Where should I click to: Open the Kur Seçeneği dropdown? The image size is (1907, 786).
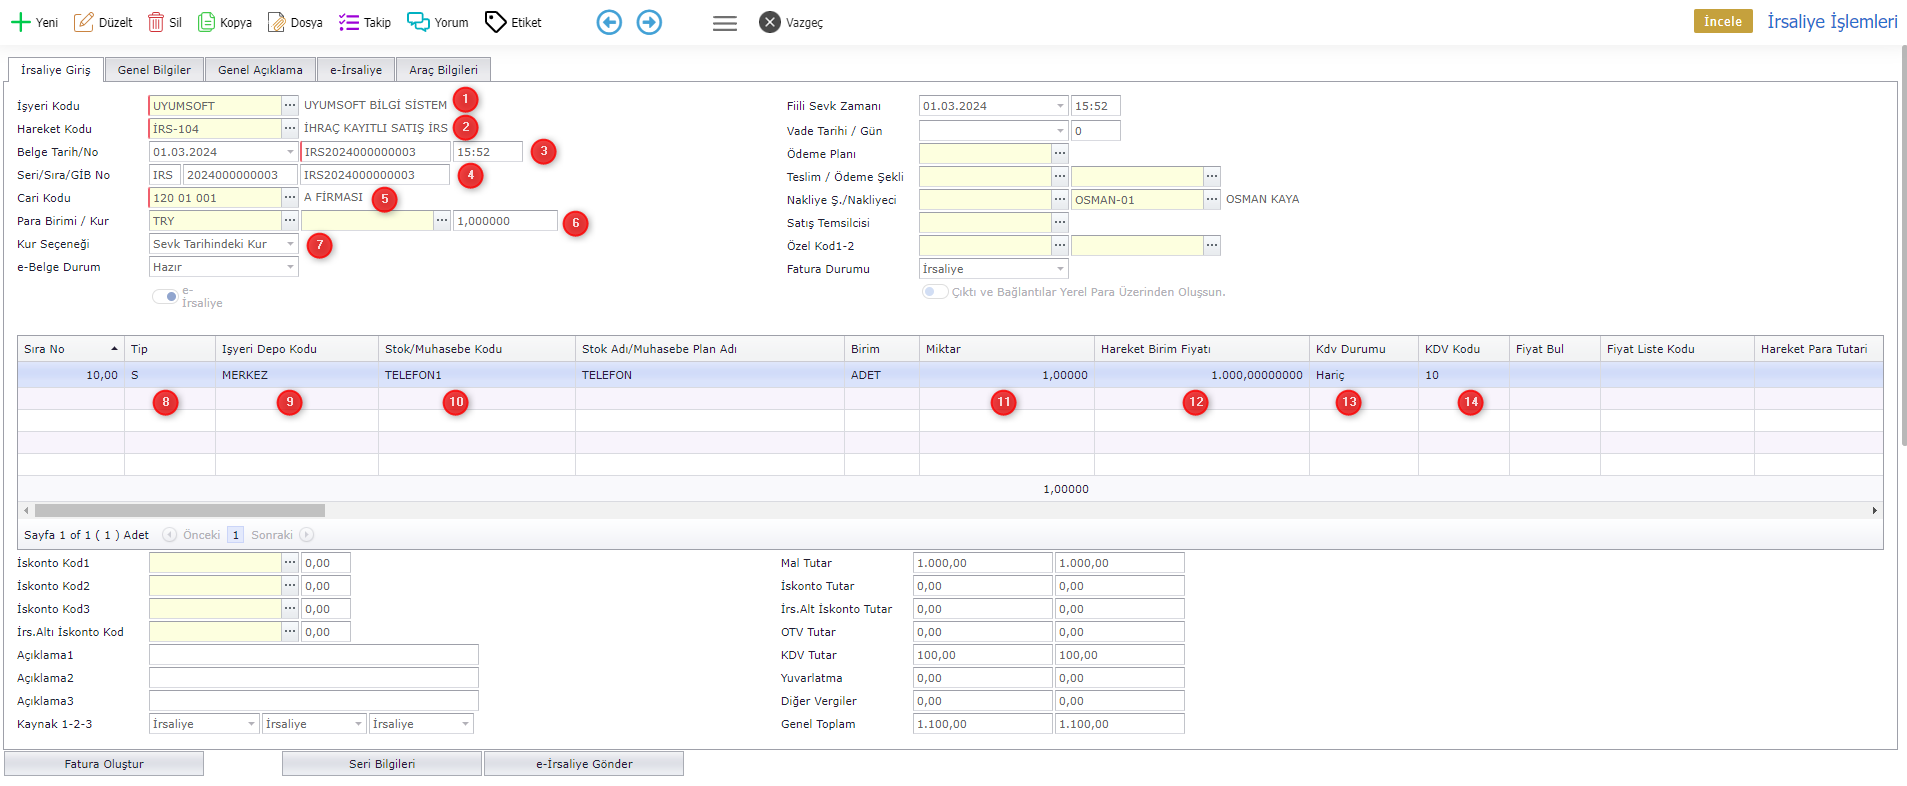click(x=290, y=244)
